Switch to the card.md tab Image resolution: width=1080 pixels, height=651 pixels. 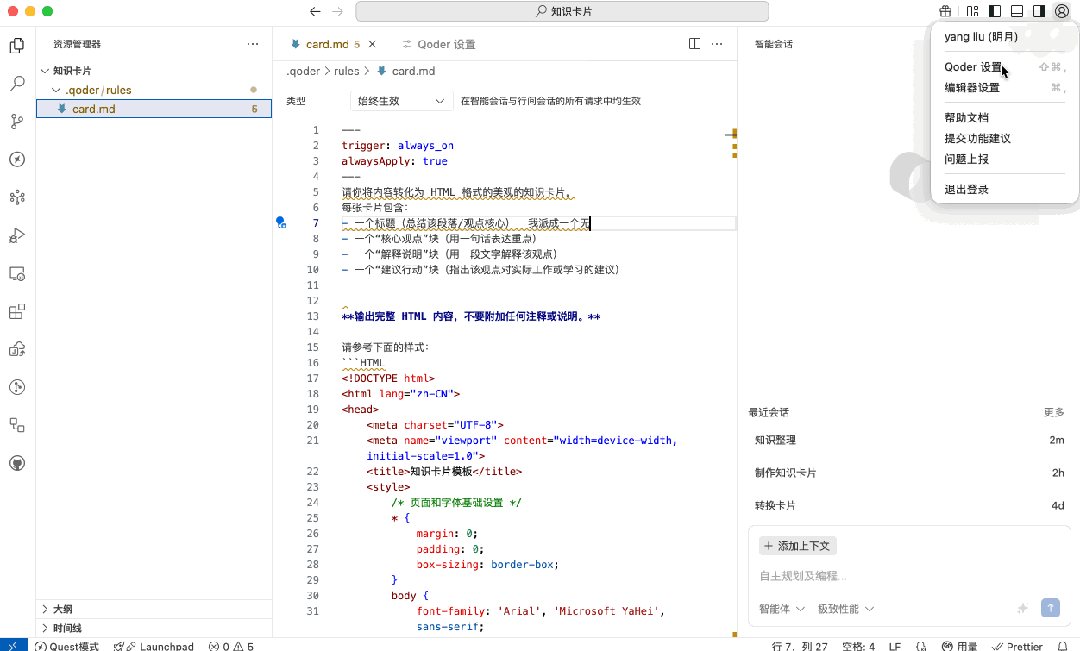tap(326, 44)
